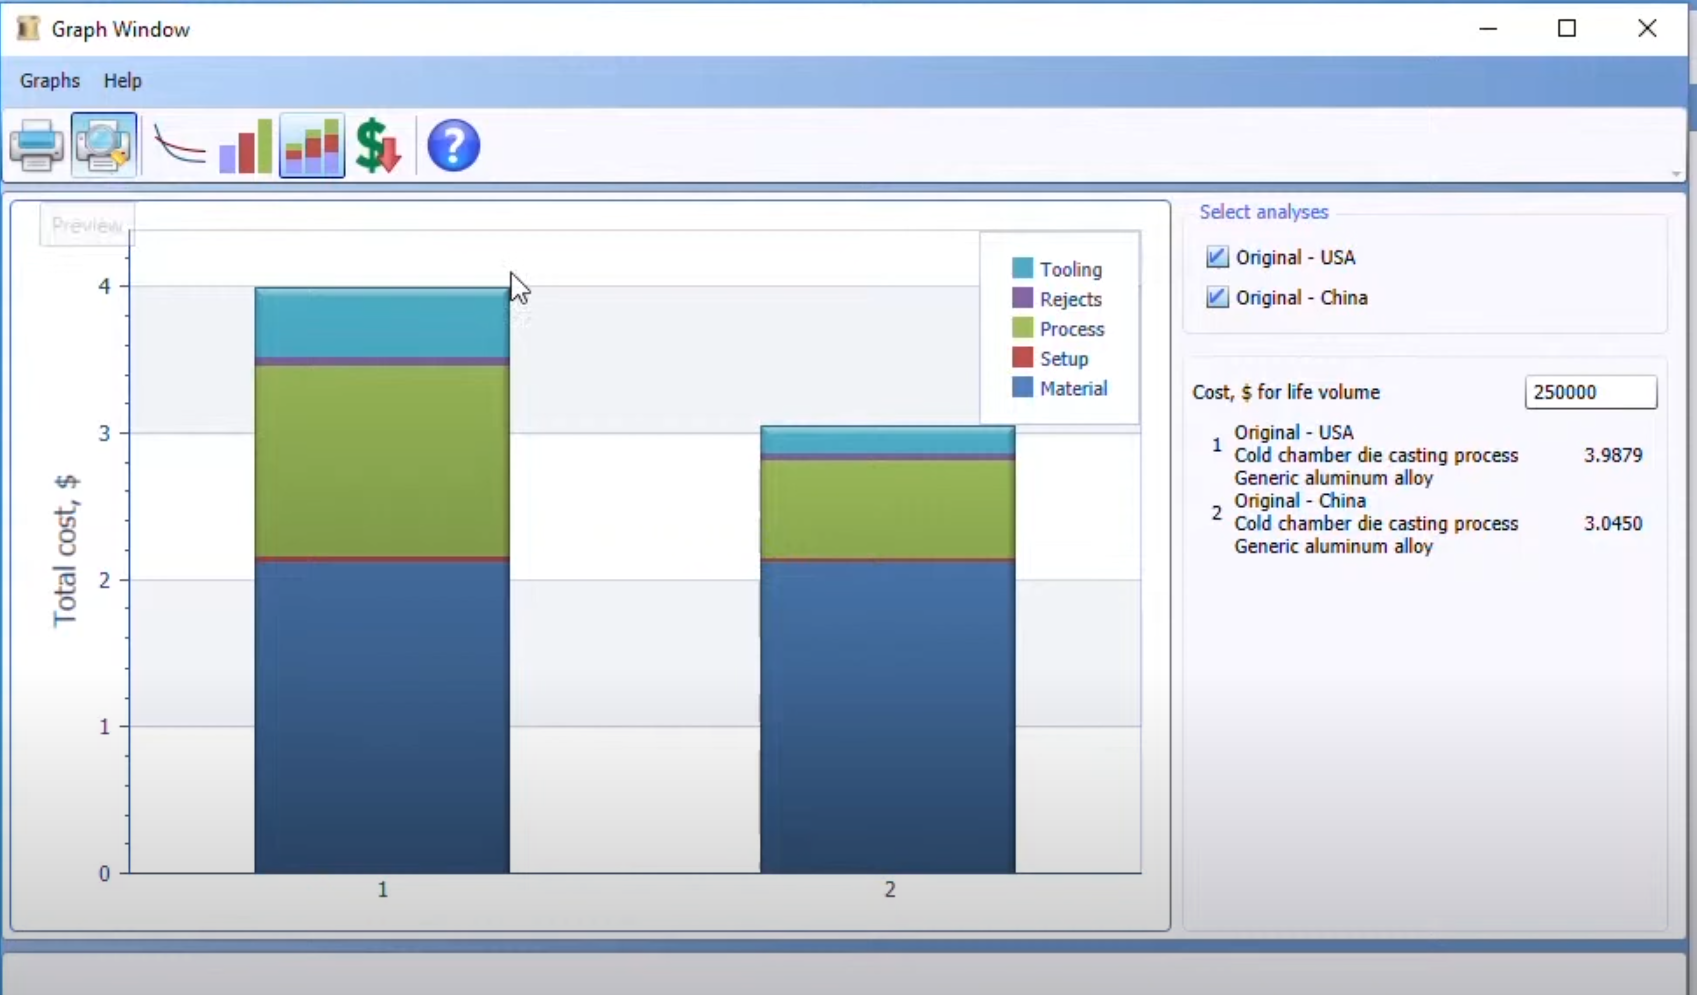Maximize the Graph Window

point(1567,28)
